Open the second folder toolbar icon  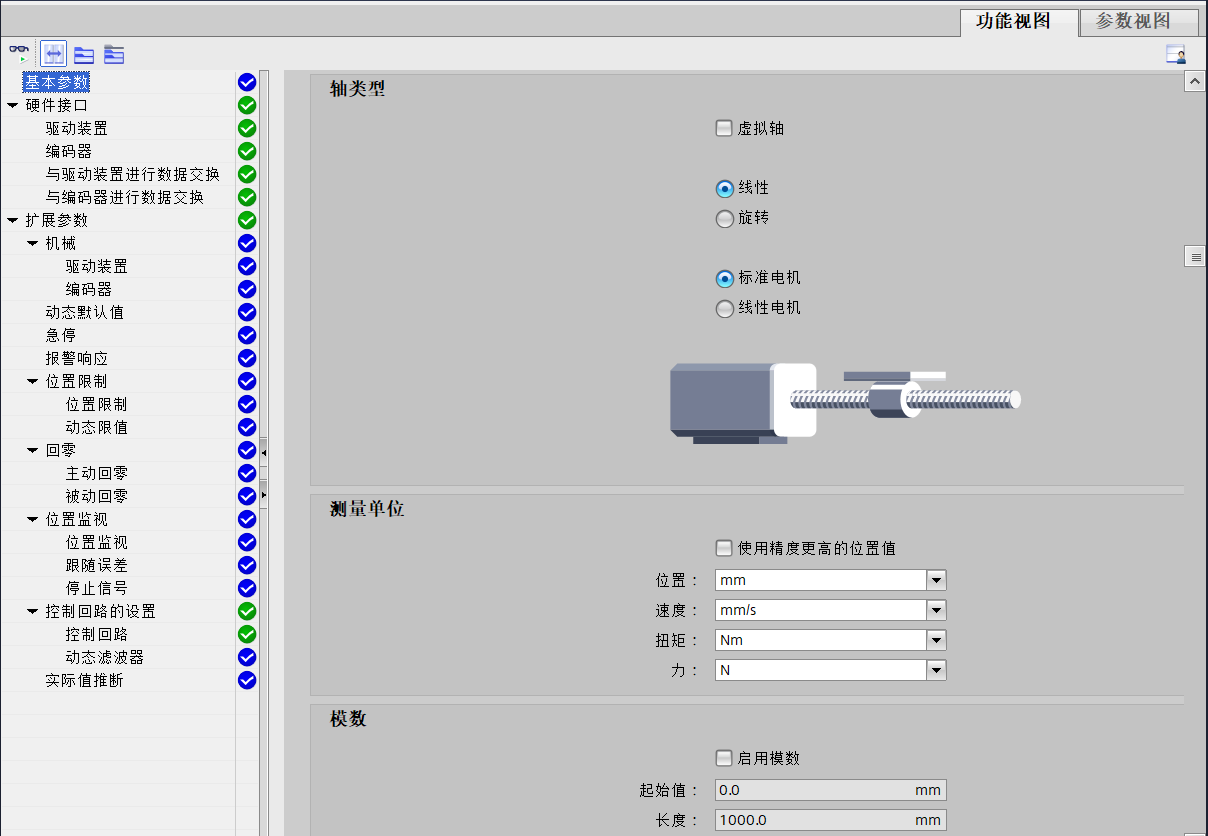pyautogui.click(x=114, y=54)
